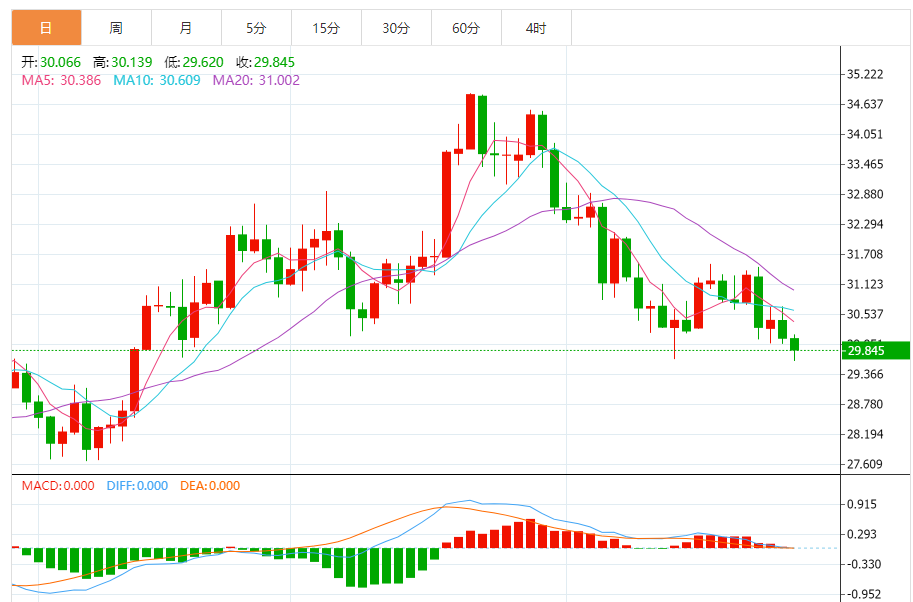Screen dimensions: 913x602
Task: Click the high price value 30.139
Action: [x=132, y=62]
